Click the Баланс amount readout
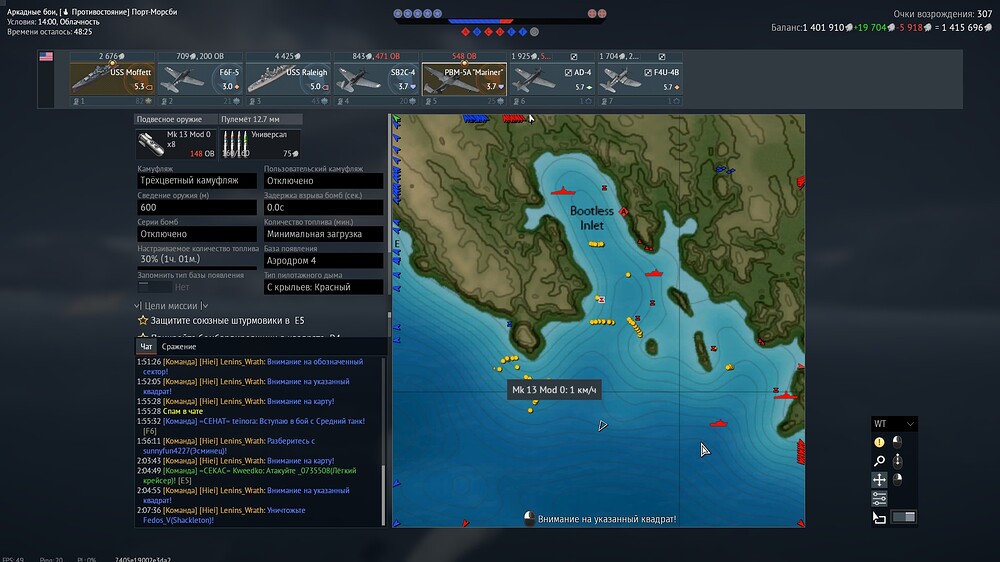This screenshot has height=562, width=1000. coord(881,27)
